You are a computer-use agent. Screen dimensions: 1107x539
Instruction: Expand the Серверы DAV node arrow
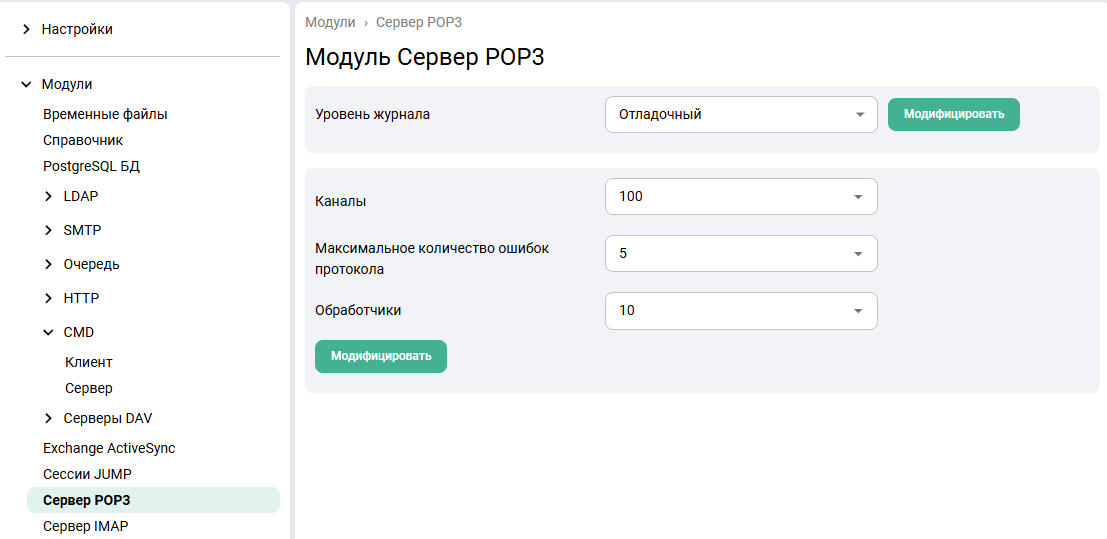point(48,419)
